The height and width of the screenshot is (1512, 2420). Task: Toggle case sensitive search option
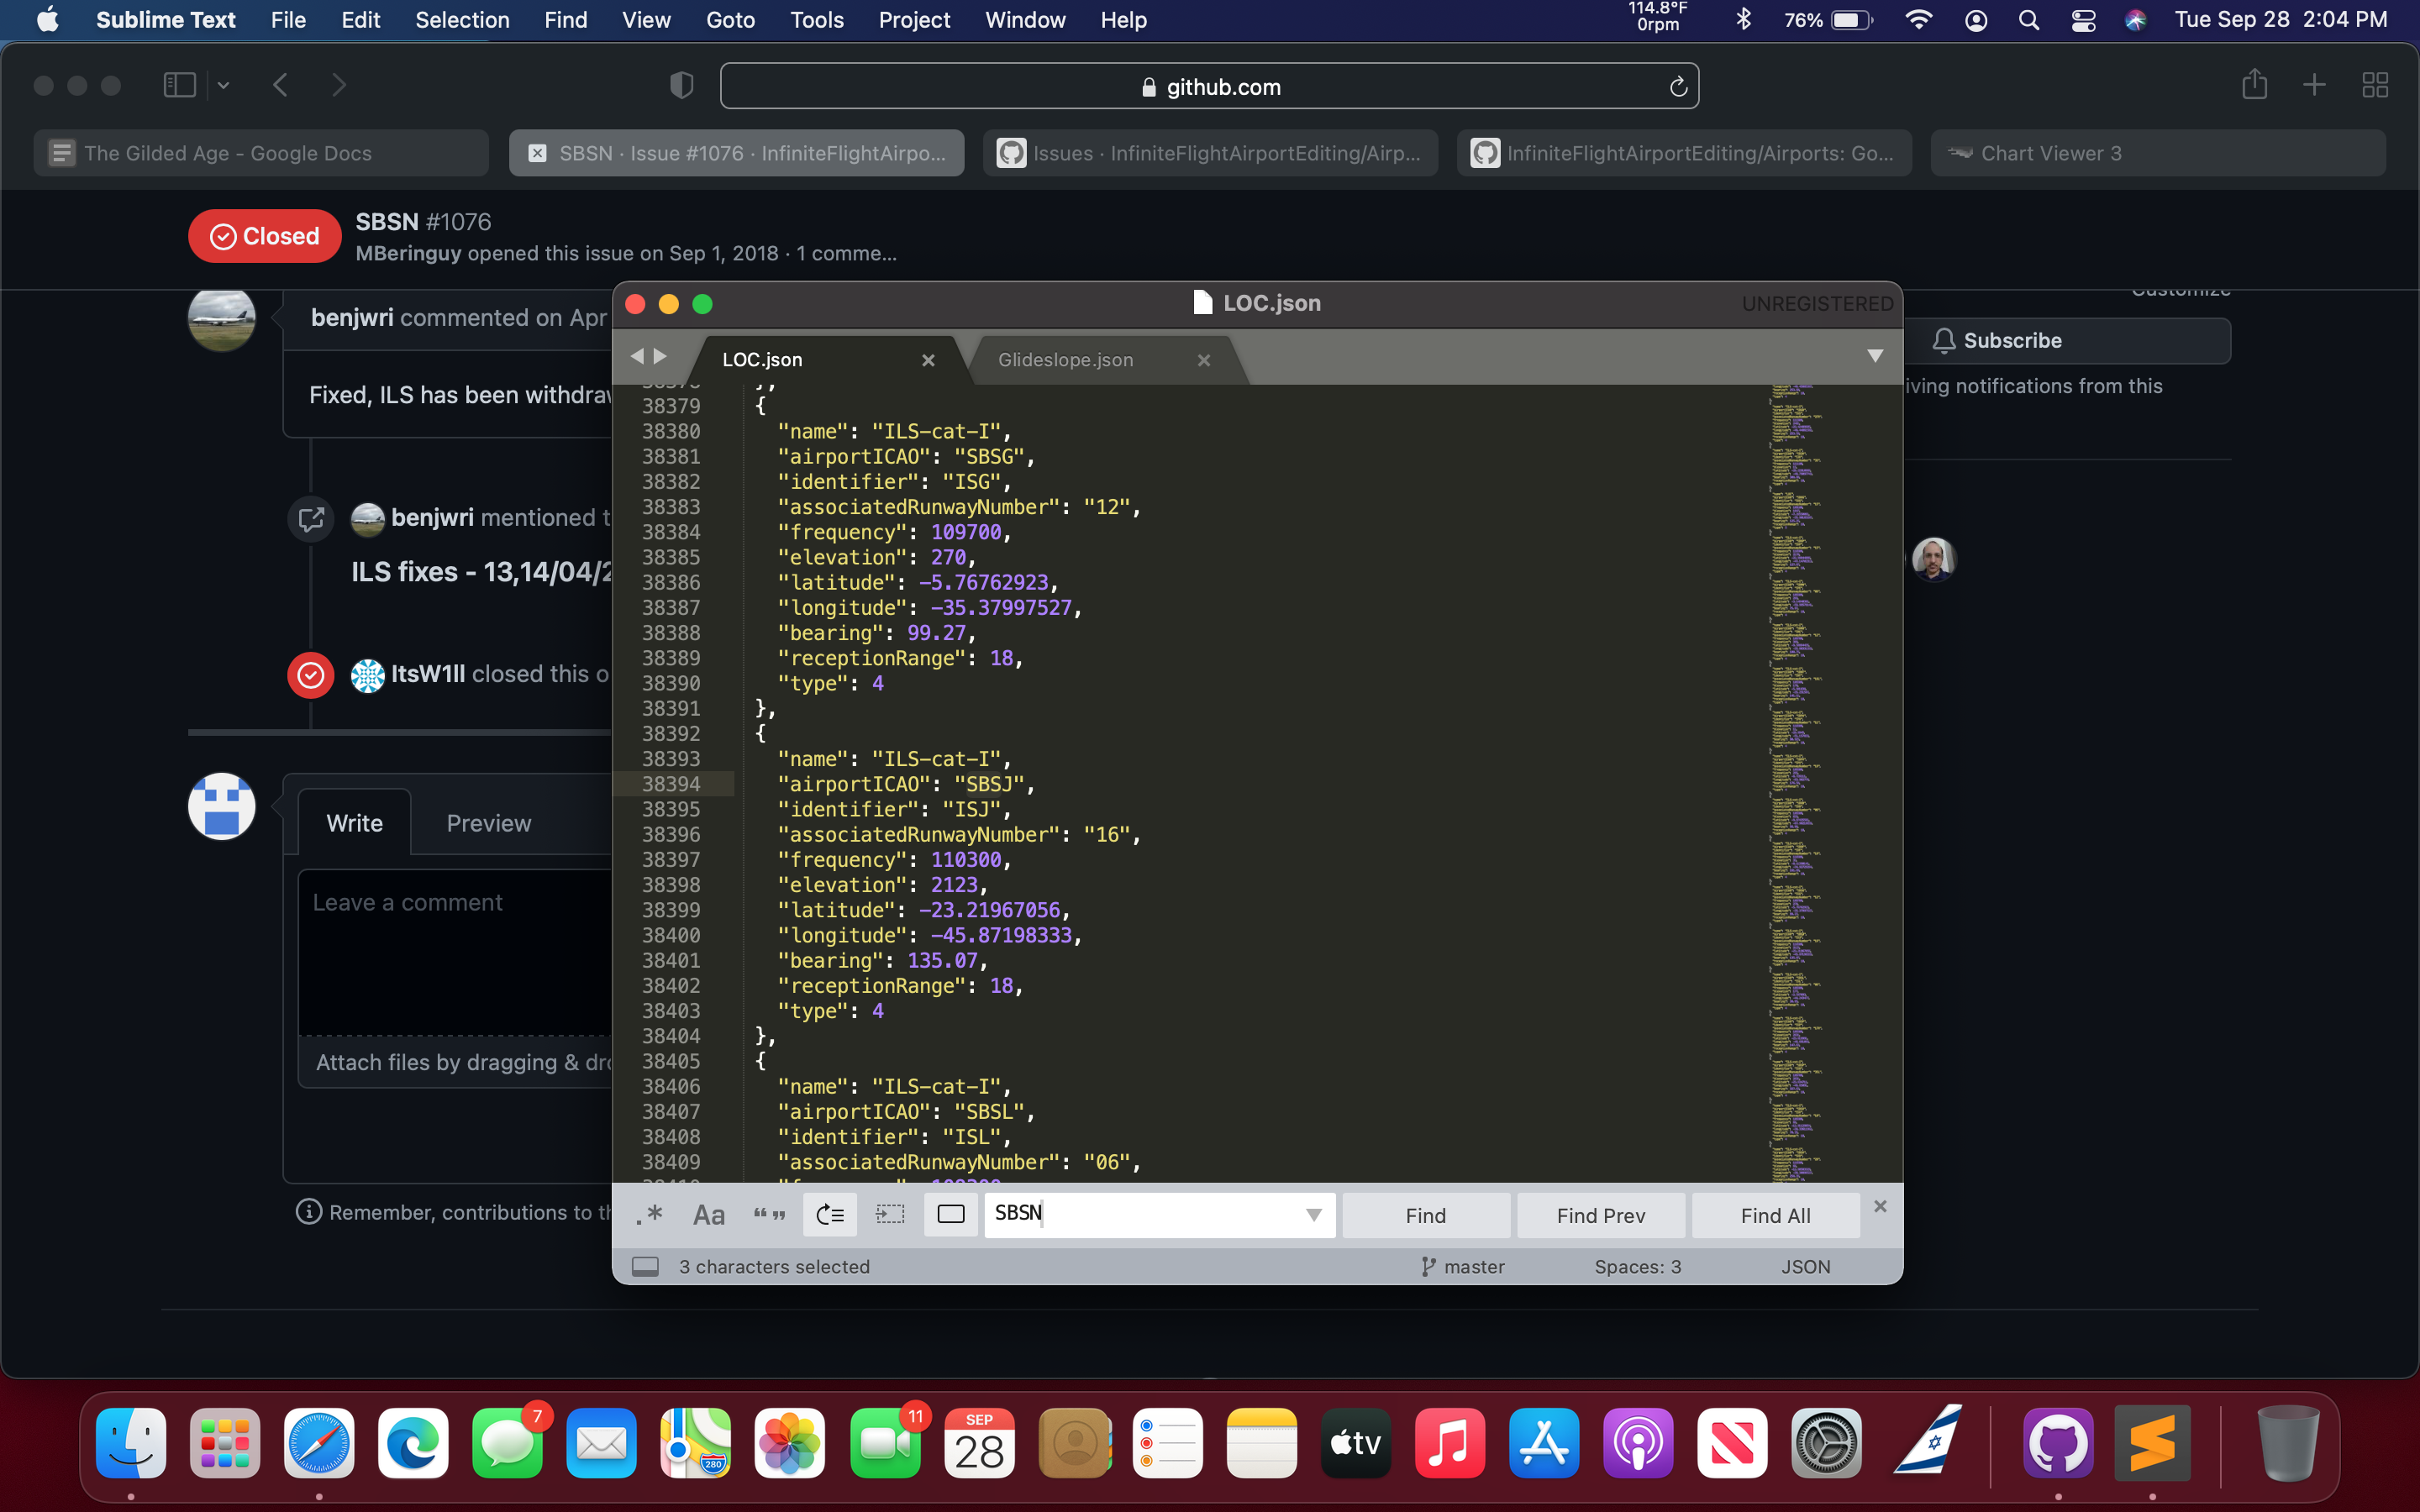tap(708, 1215)
